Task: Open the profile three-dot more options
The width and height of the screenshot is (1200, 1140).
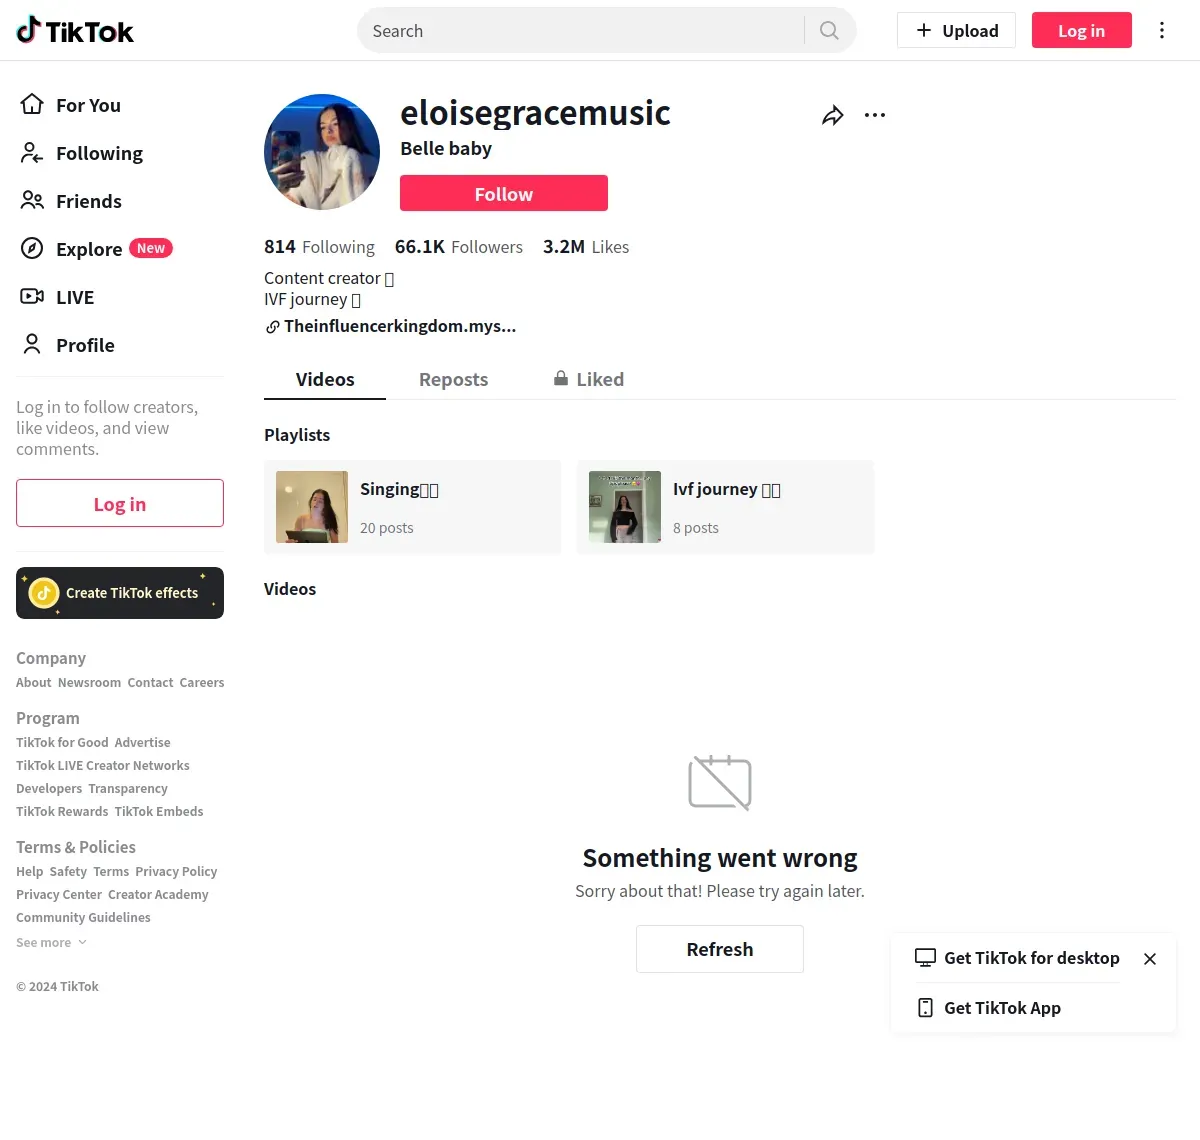Action: [x=875, y=115]
